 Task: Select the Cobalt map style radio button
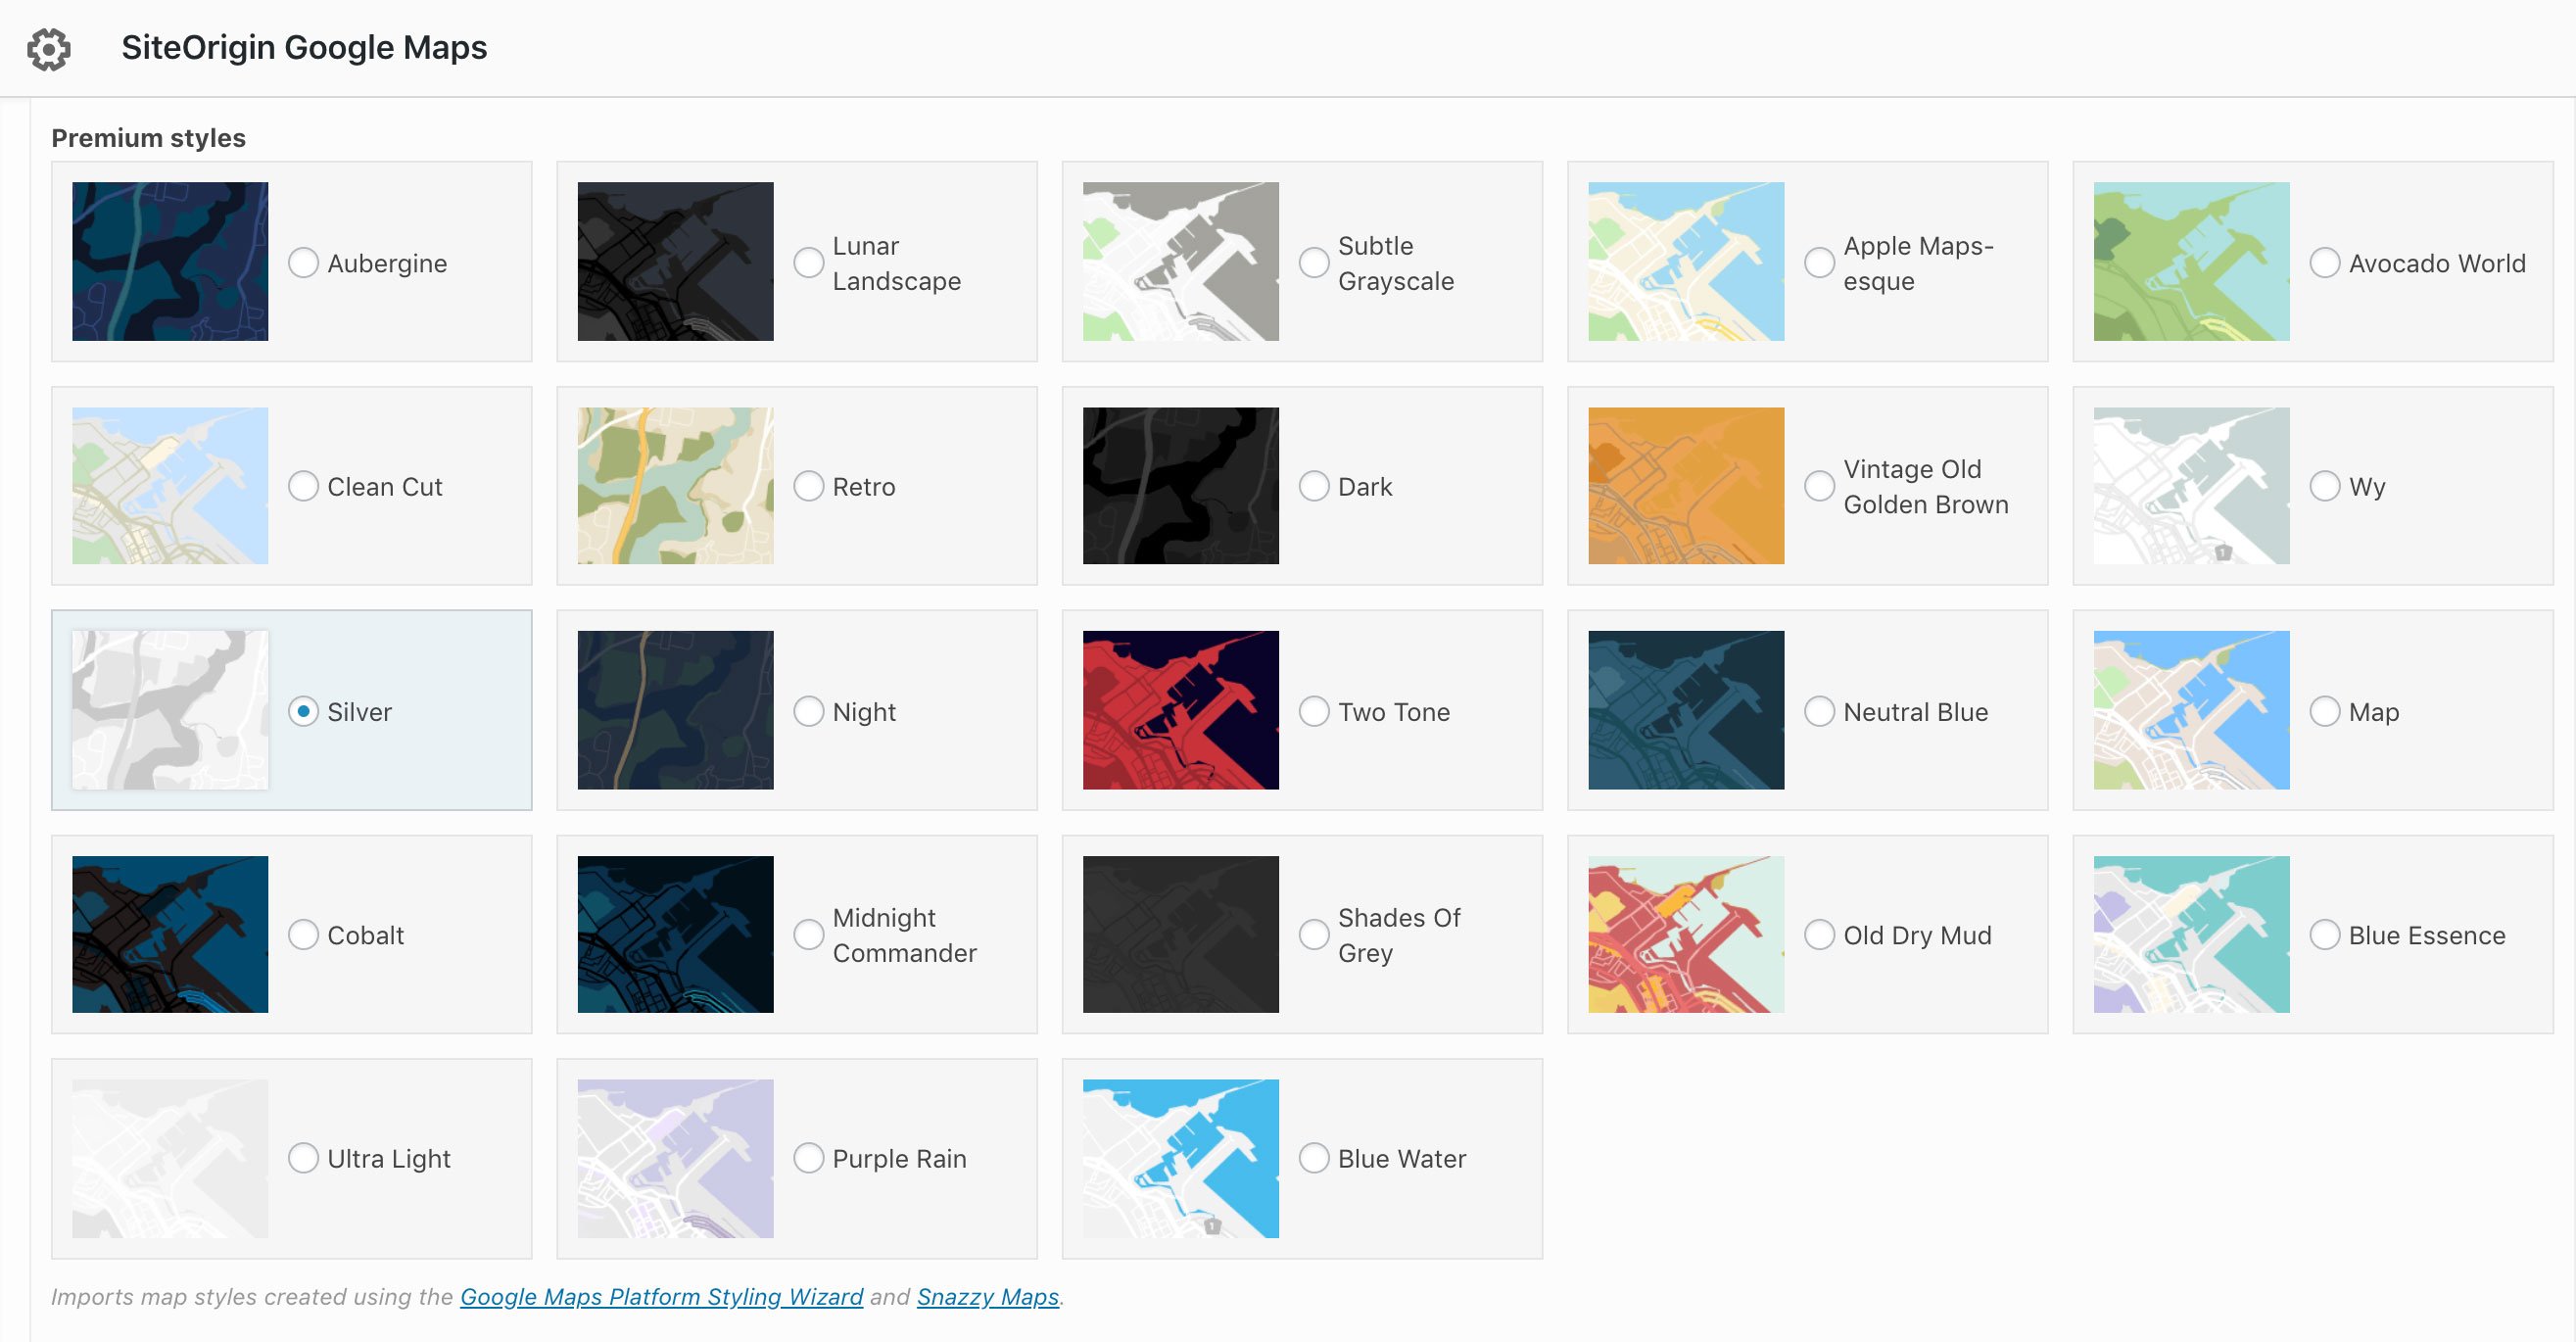click(304, 934)
